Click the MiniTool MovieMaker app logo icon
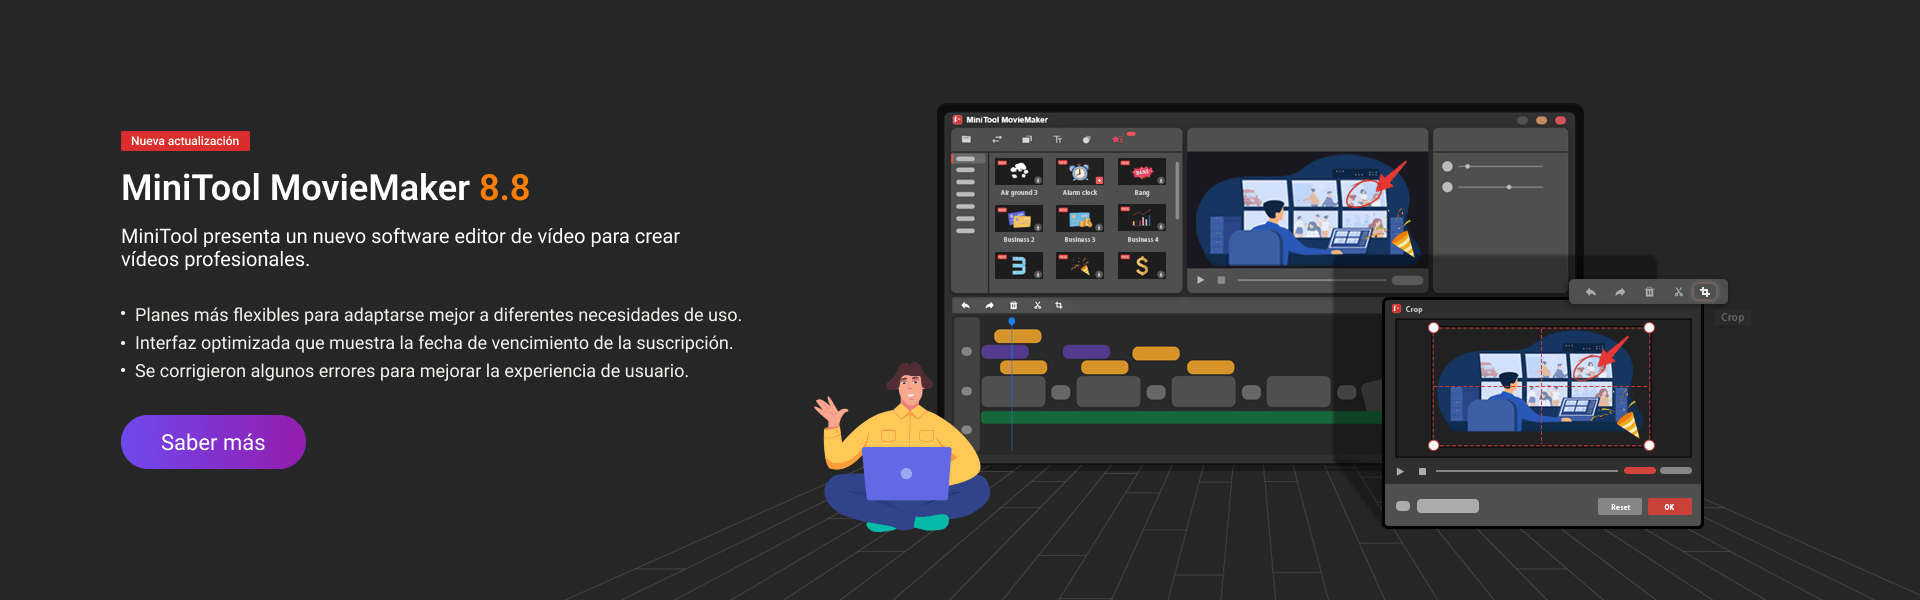This screenshot has width=1920, height=600. point(957,119)
